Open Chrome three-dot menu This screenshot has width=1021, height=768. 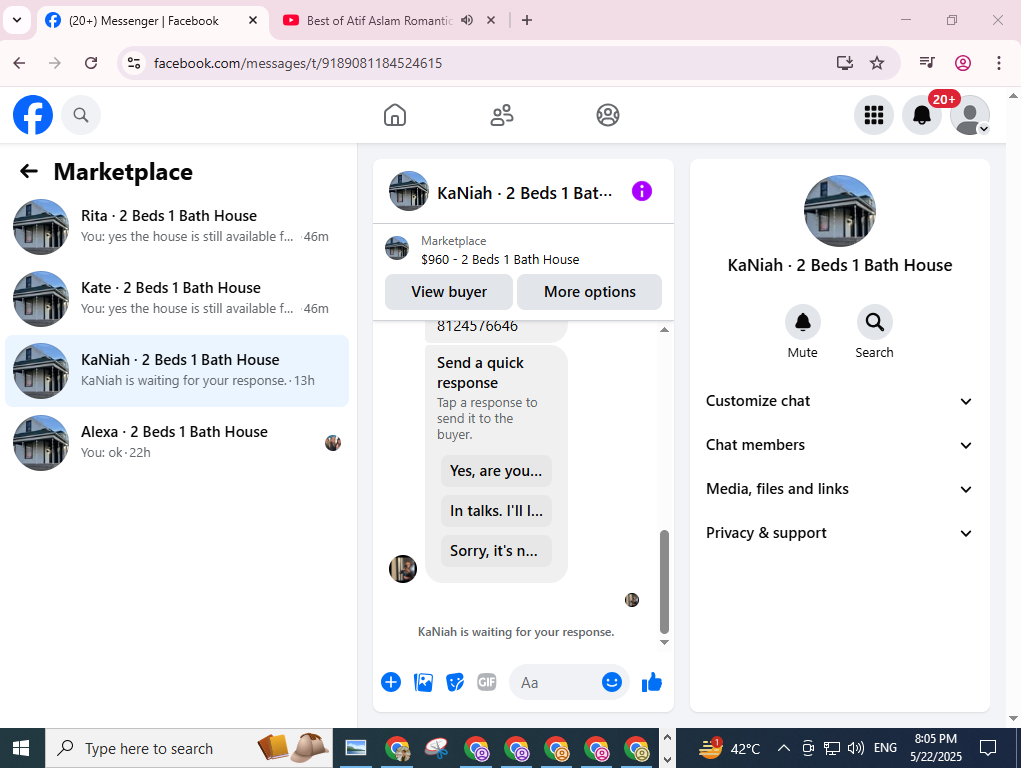pyautogui.click(x=999, y=63)
